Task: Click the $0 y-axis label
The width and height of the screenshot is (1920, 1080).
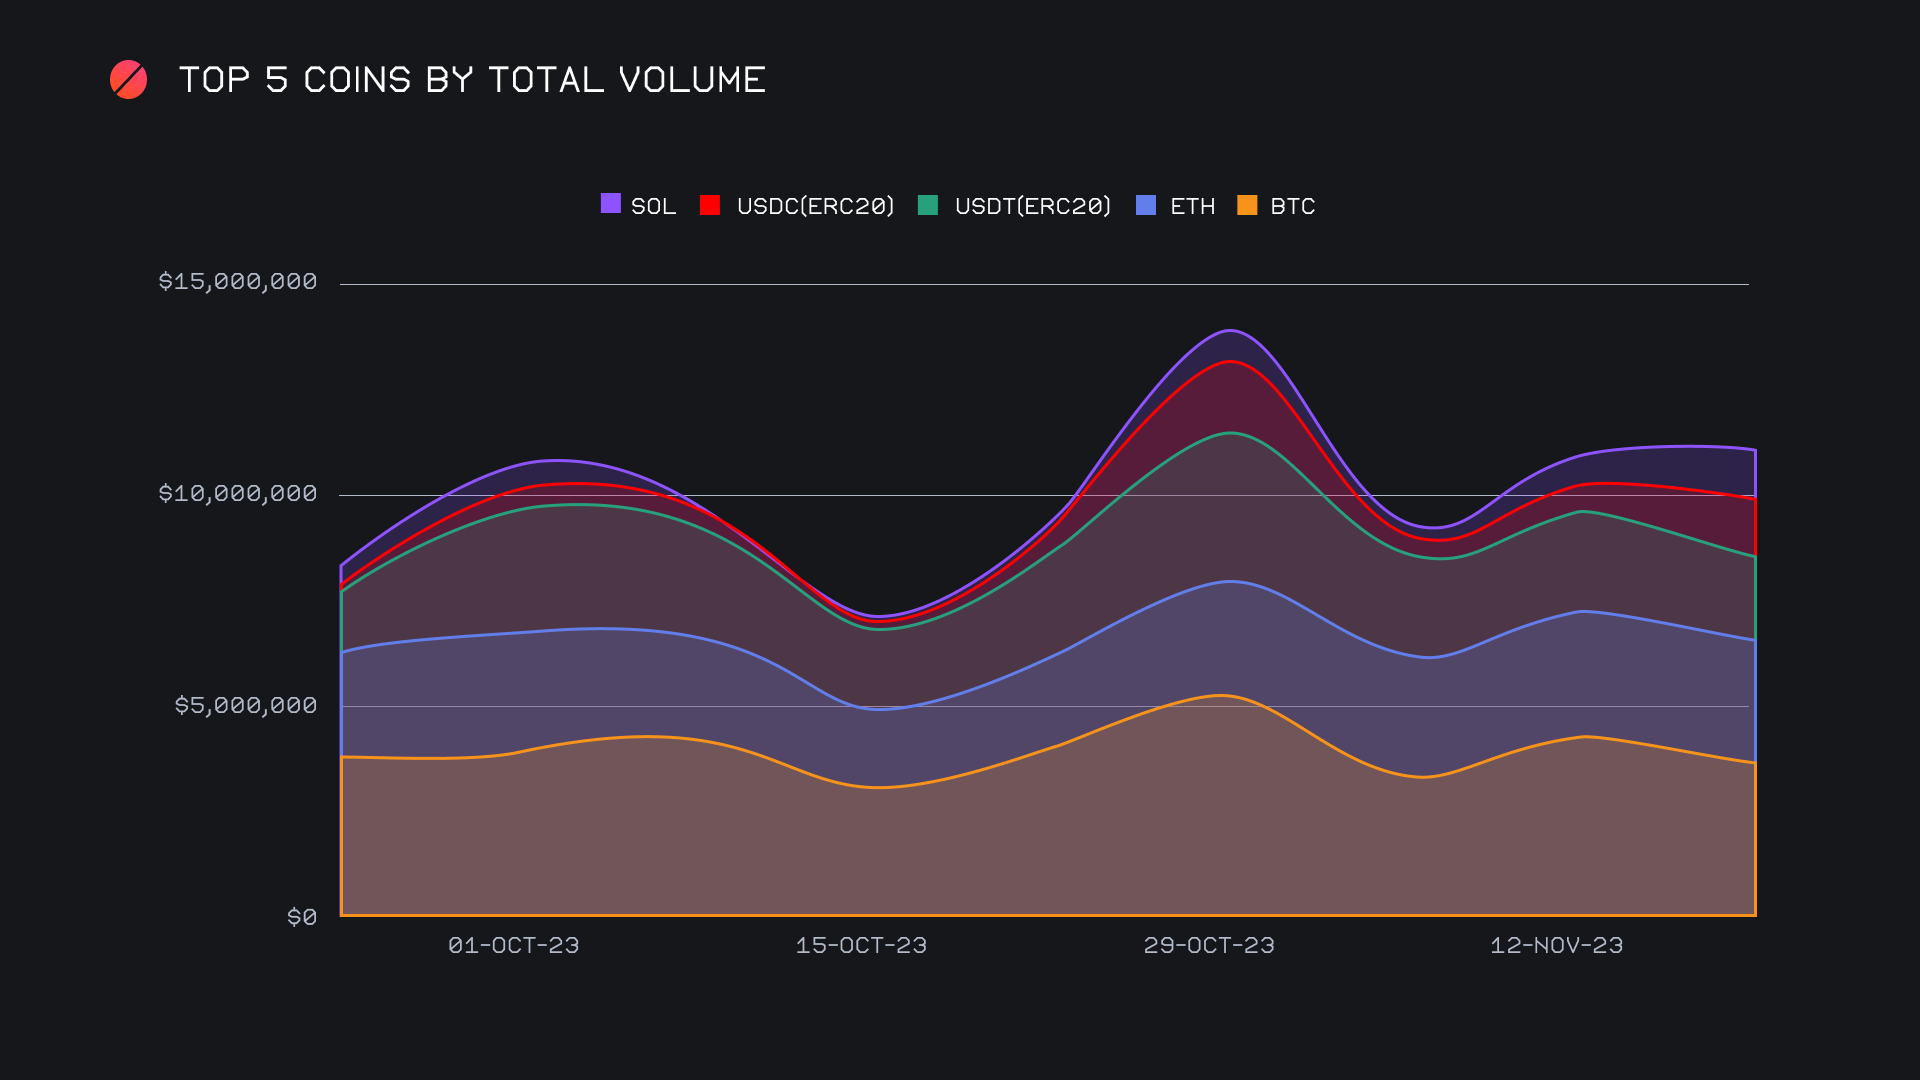Action: click(302, 918)
